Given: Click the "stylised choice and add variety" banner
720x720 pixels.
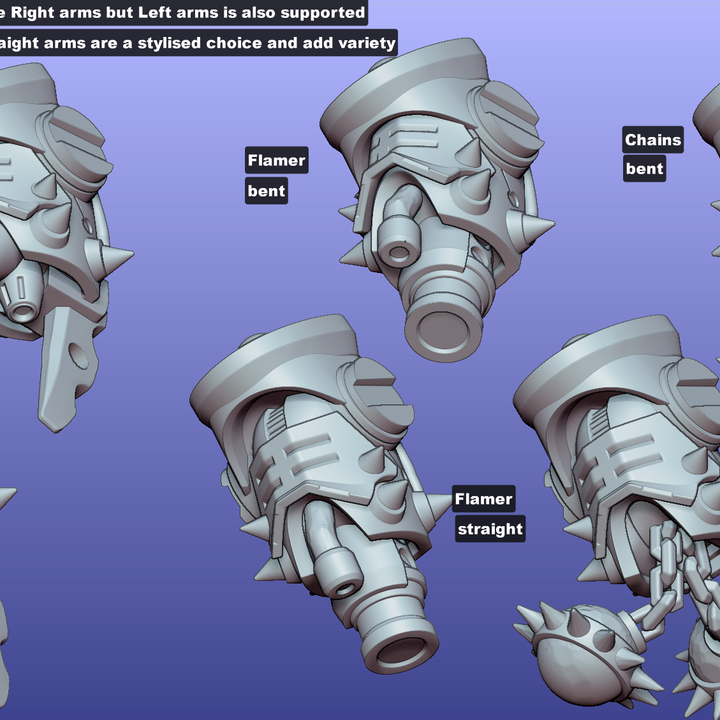Looking at the screenshot, I should [197, 43].
